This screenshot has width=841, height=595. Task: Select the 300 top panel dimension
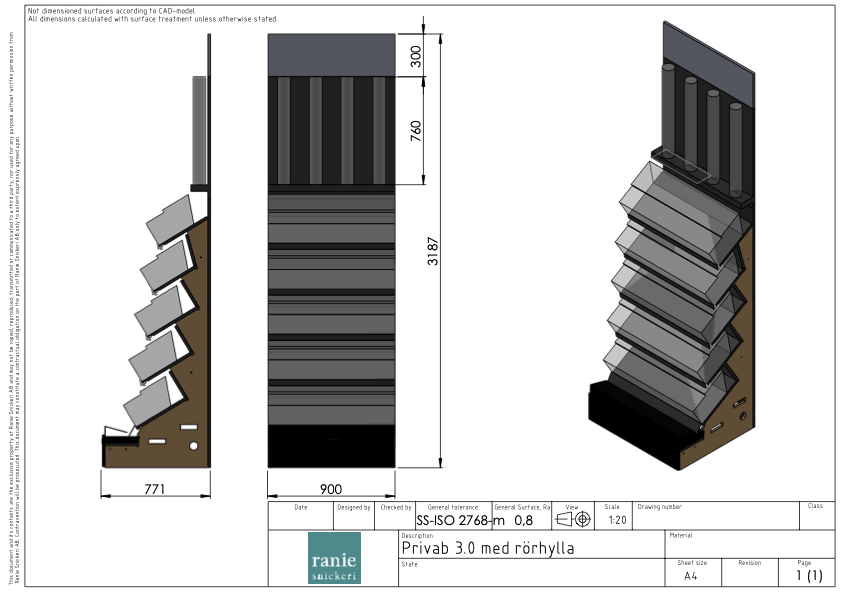[416, 56]
